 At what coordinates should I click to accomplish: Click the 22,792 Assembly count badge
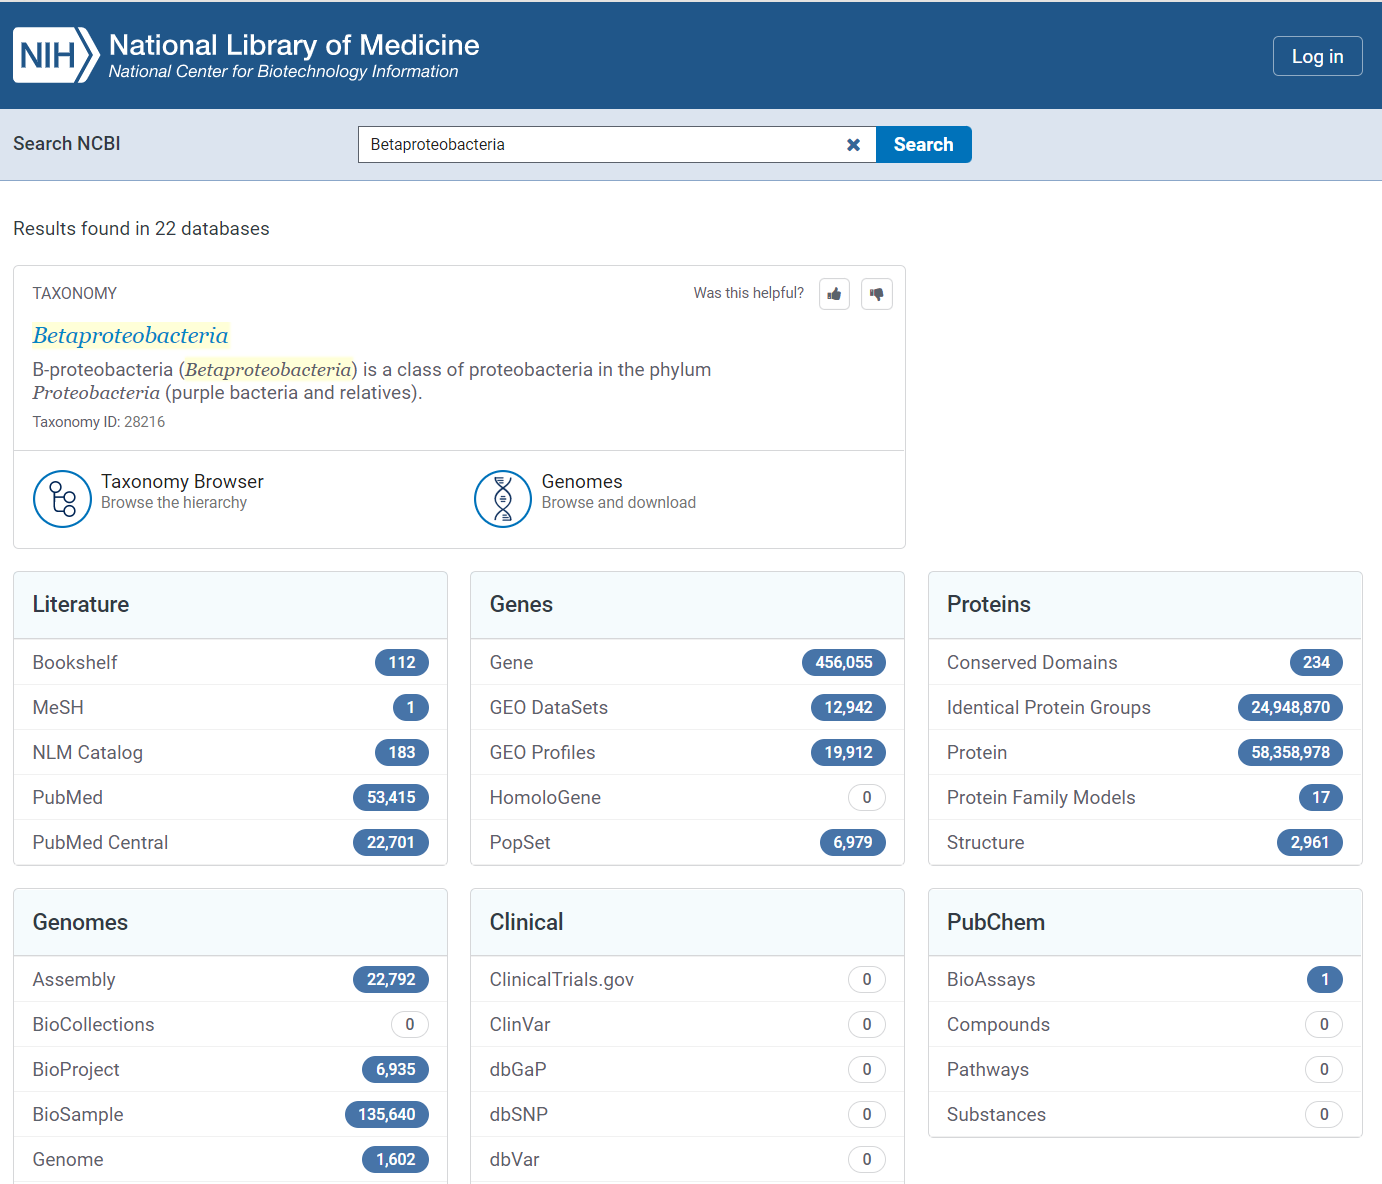click(391, 979)
